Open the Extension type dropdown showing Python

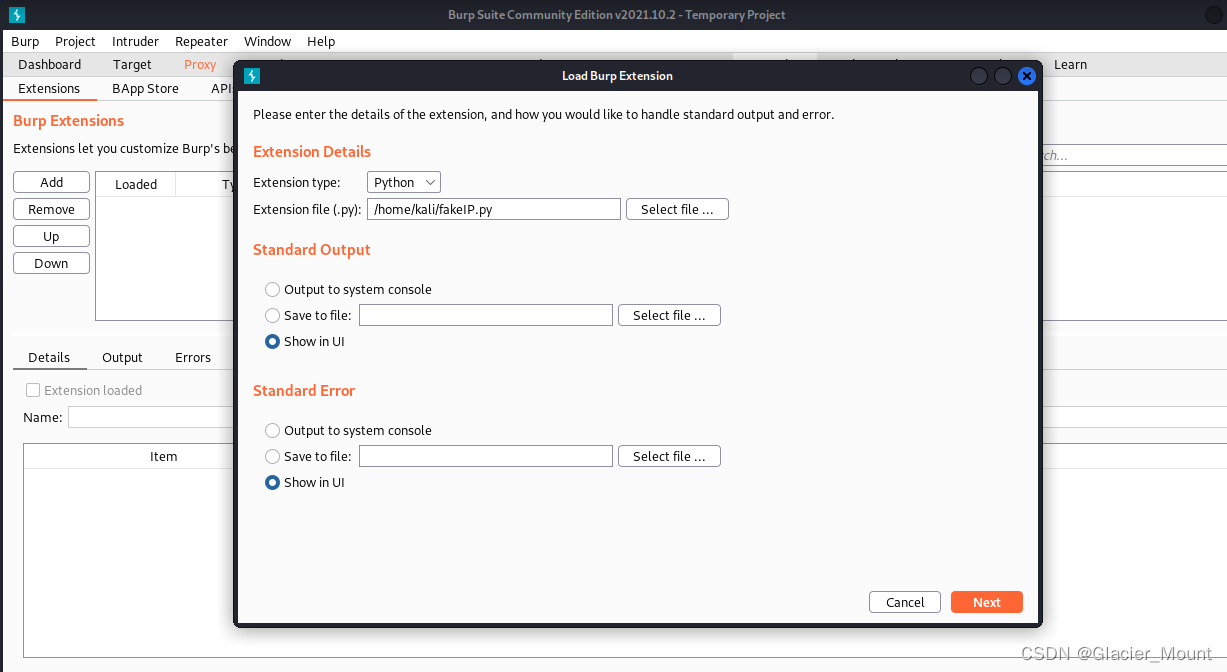point(403,182)
